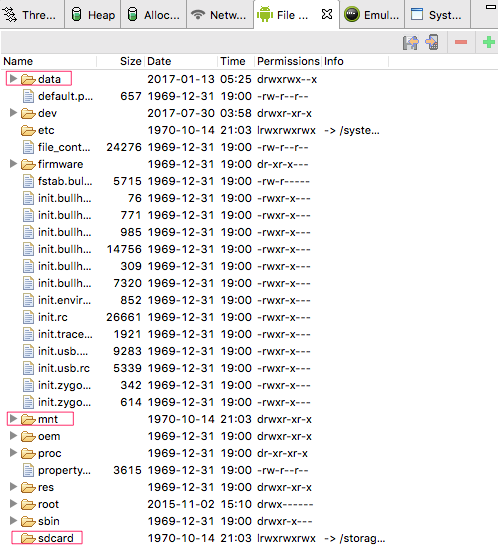Click the green plus new folder icon
The width and height of the screenshot is (498, 548).
[x=489, y=42]
